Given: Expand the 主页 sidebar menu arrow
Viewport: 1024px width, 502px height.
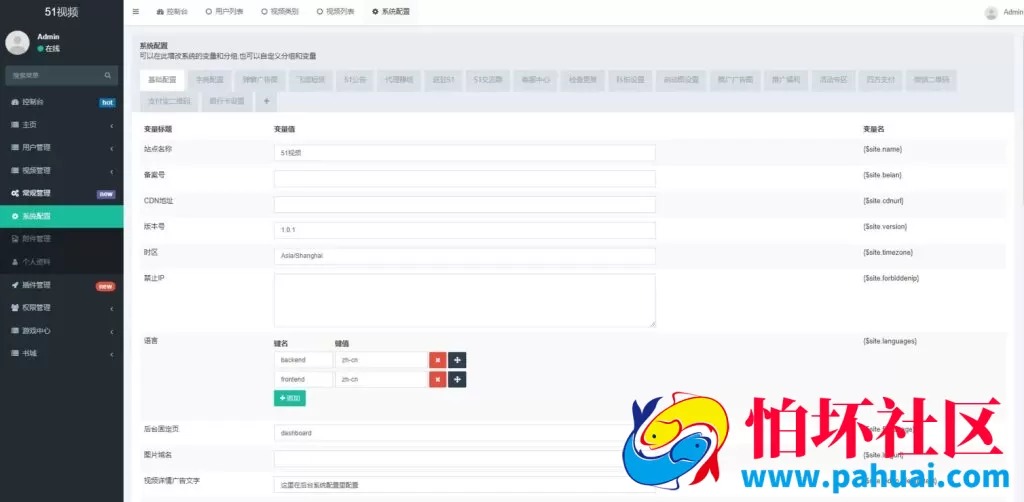Looking at the screenshot, I should point(112,125).
